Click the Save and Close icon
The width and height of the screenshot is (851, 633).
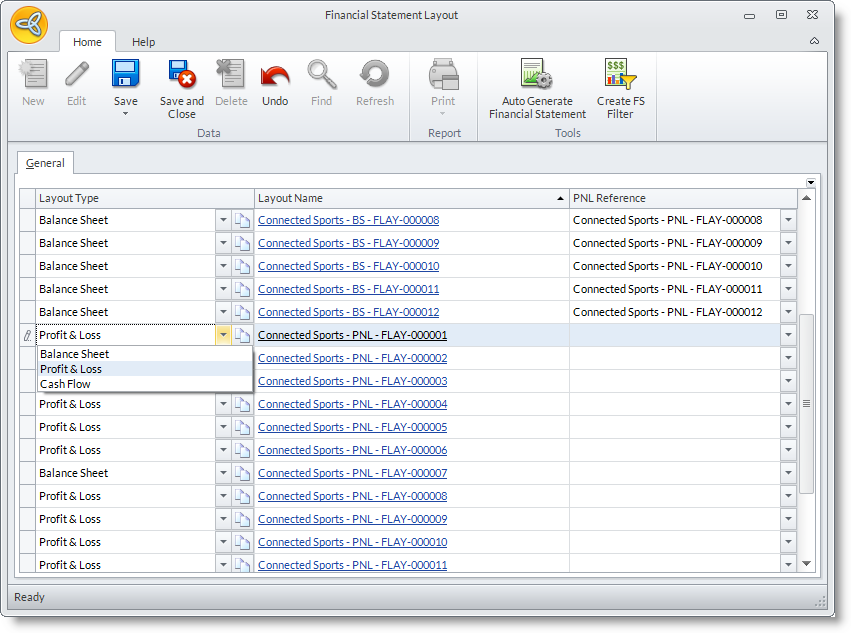click(x=181, y=75)
